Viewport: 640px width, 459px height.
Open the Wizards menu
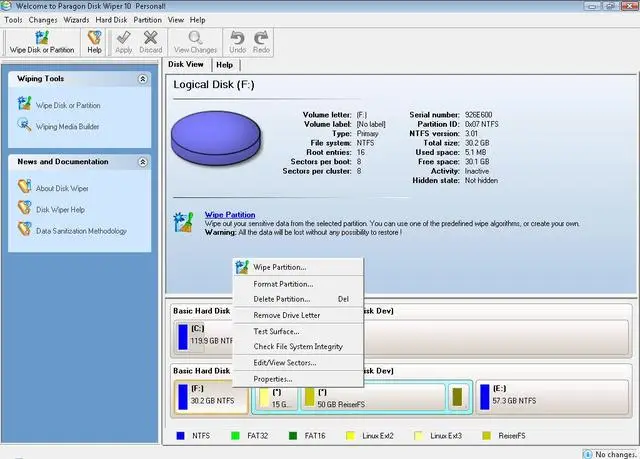pos(76,20)
